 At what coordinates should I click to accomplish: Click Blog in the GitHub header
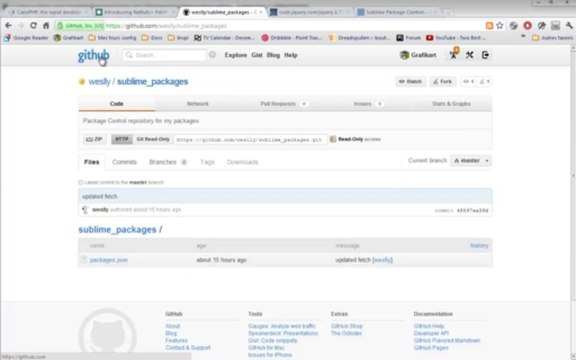tap(273, 55)
